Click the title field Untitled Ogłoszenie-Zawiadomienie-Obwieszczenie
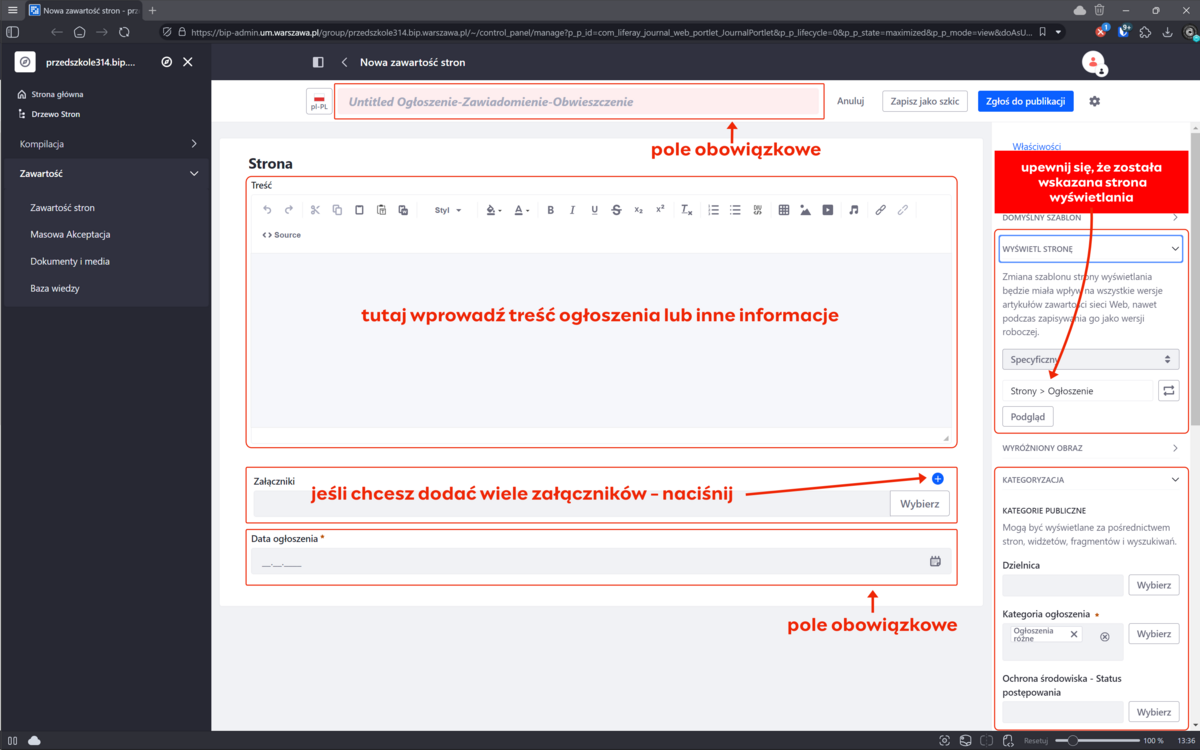 tap(578, 102)
